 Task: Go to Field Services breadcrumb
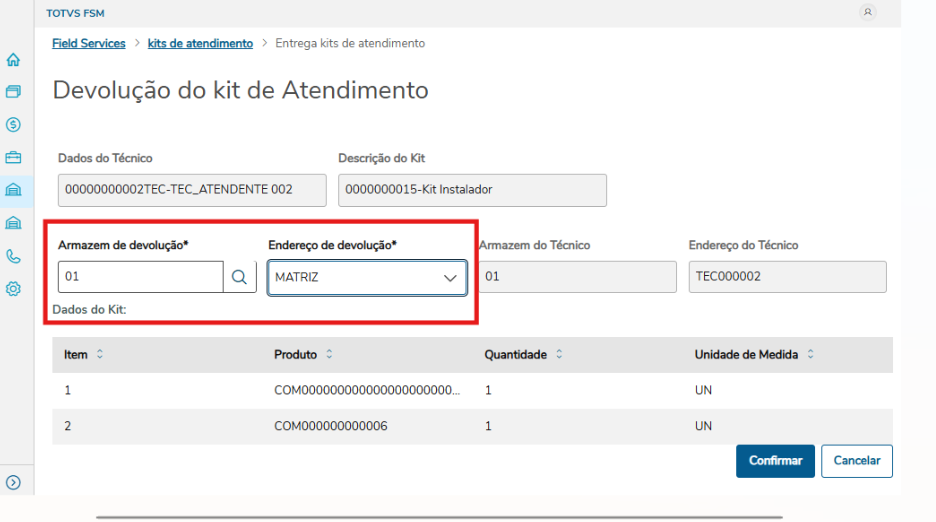[89, 44]
